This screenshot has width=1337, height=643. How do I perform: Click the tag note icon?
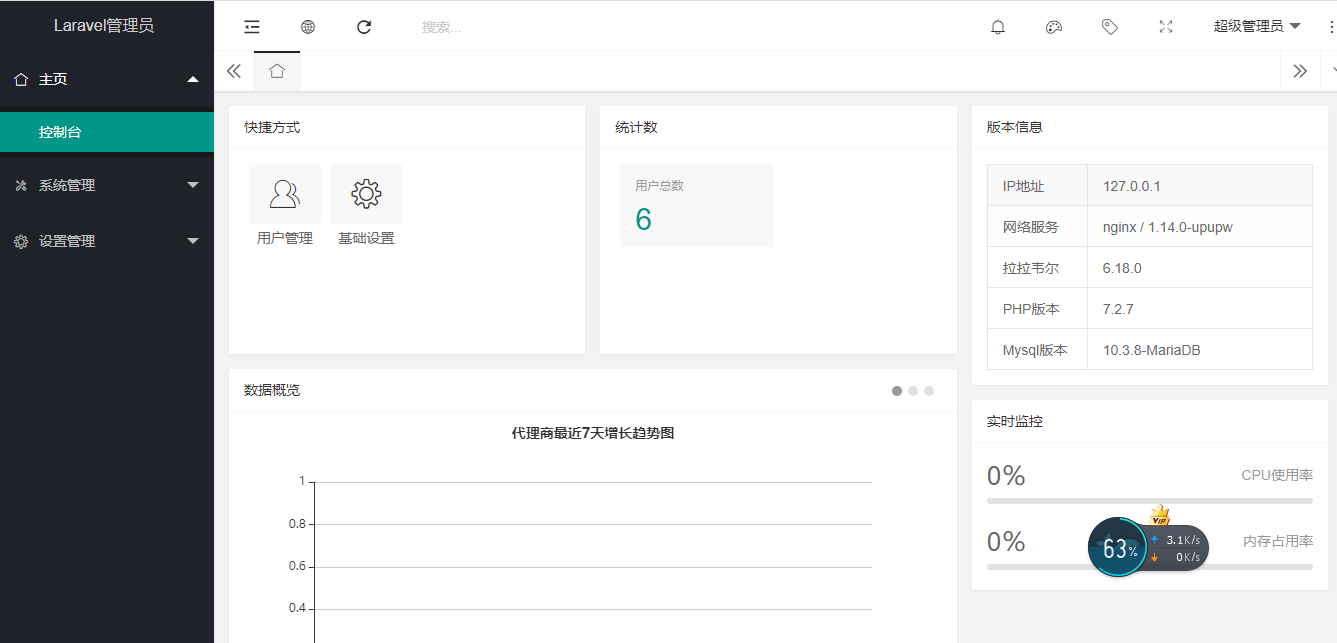tap(1109, 27)
